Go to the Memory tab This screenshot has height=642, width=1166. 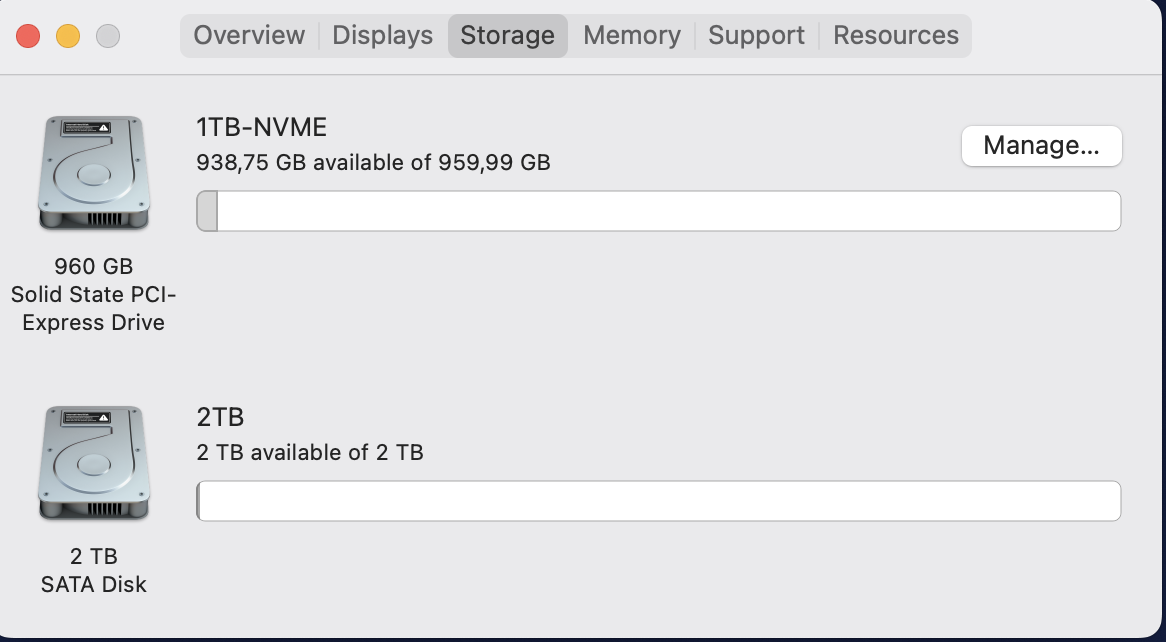pyautogui.click(x=632, y=35)
